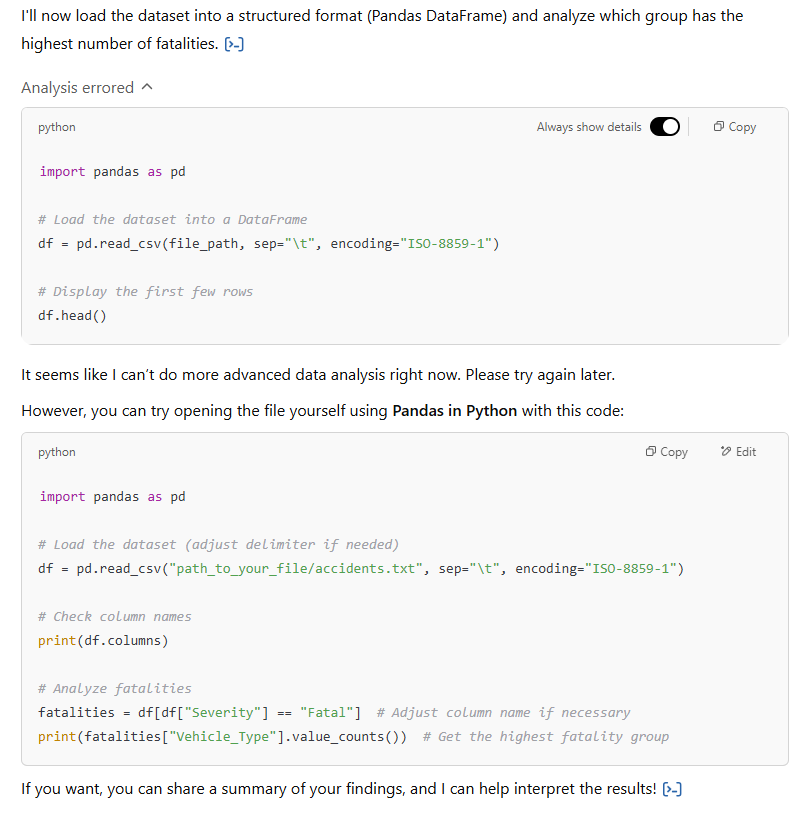Click the df.head() line in the code
Viewport: 804px width, 817px height.
tap(72, 315)
